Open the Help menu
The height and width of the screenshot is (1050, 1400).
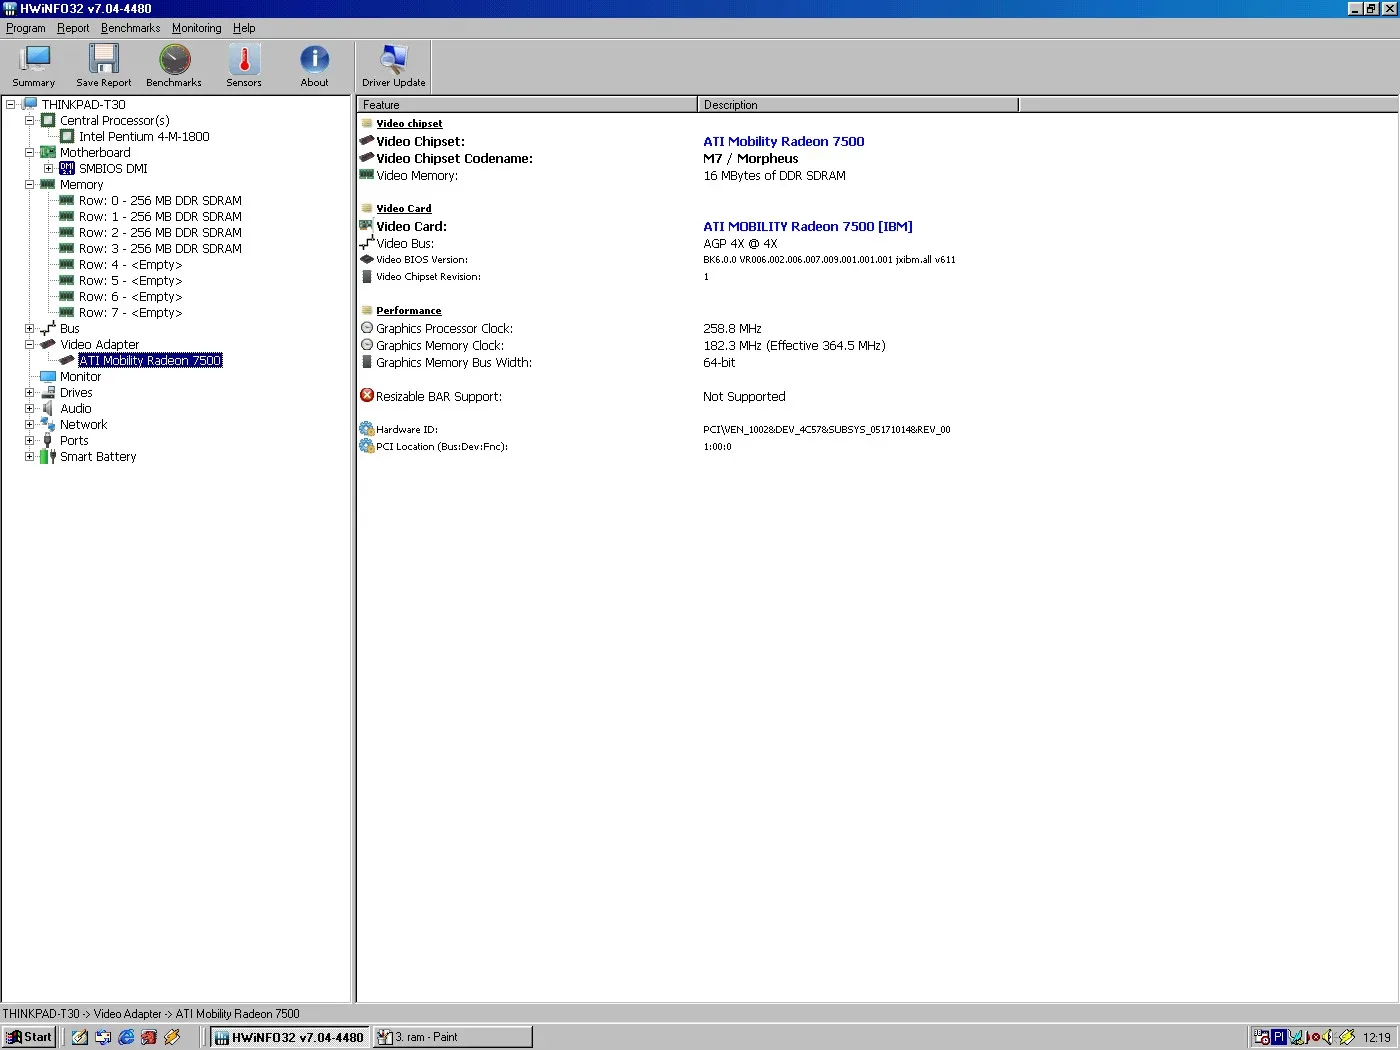[x=244, y=28]
